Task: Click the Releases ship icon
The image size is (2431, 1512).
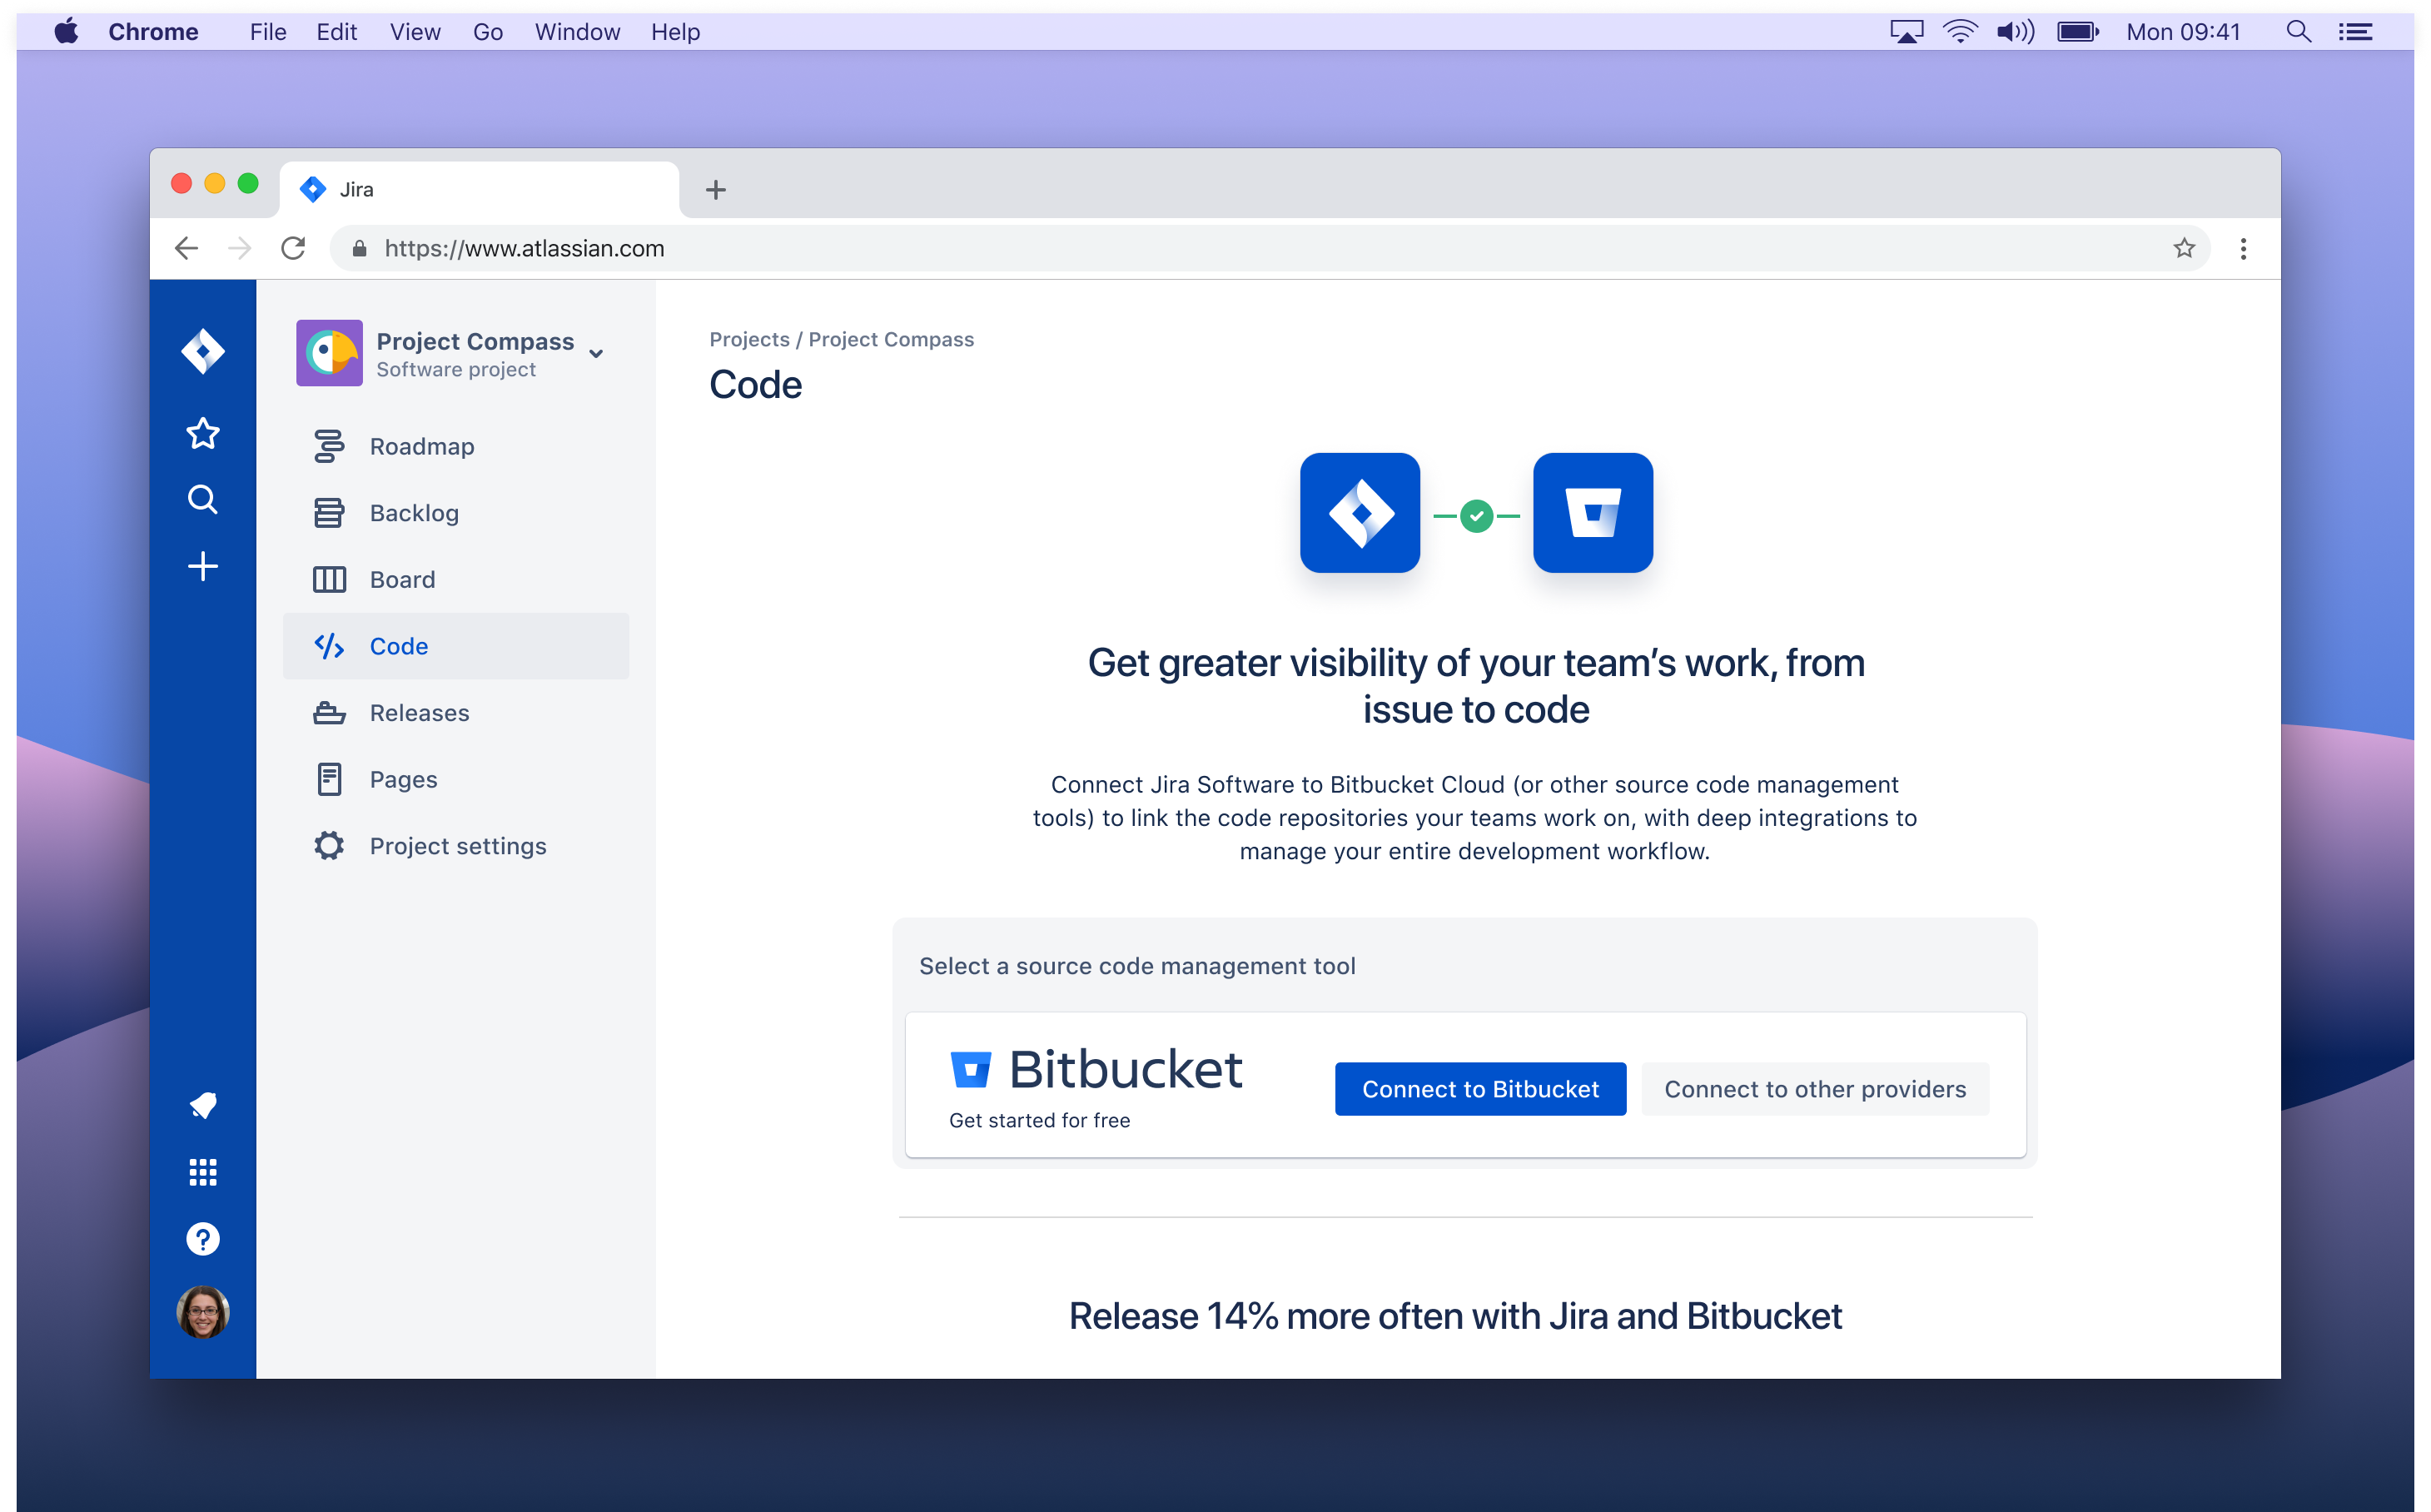Action: 329,713
